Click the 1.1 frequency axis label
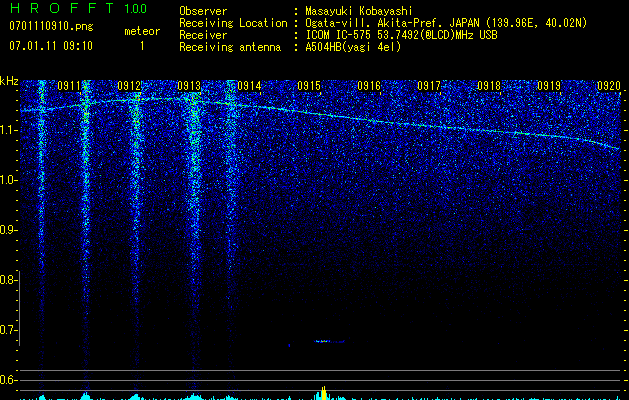This screenshot has width=629, height=400. coord(8,130)
